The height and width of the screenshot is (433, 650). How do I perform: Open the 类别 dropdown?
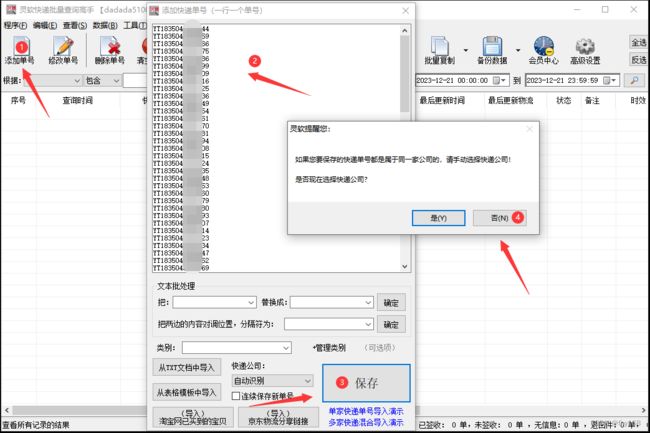point(236,348)
